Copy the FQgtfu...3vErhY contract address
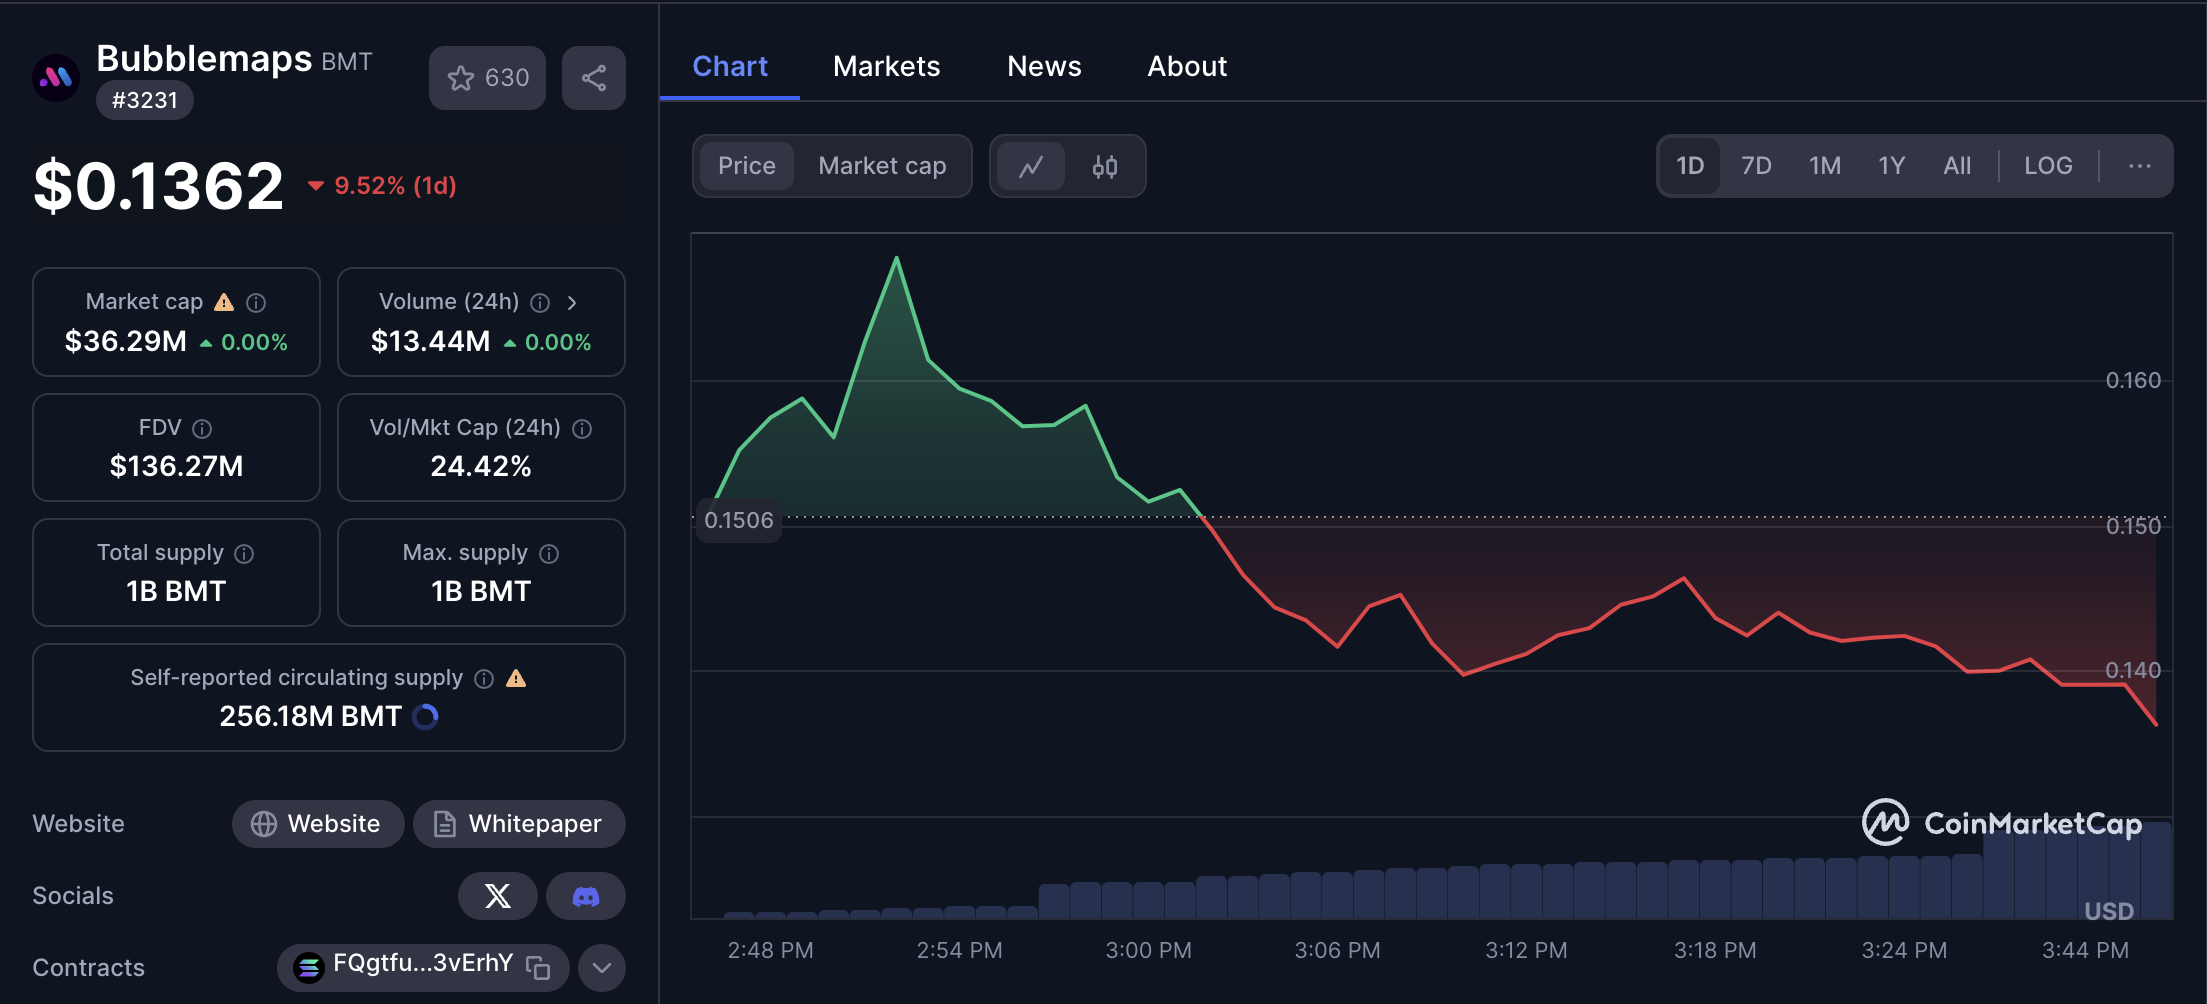 538,967
